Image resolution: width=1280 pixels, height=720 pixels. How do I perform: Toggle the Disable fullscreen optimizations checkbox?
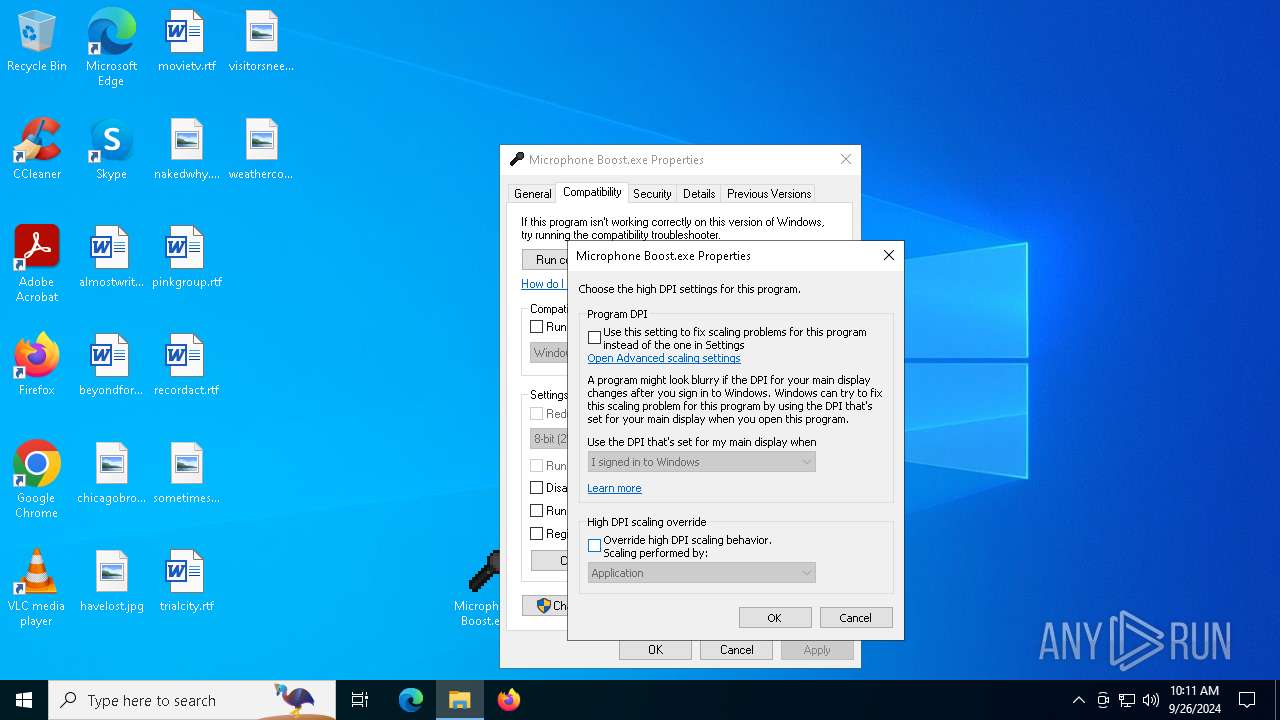click(537, 488)
